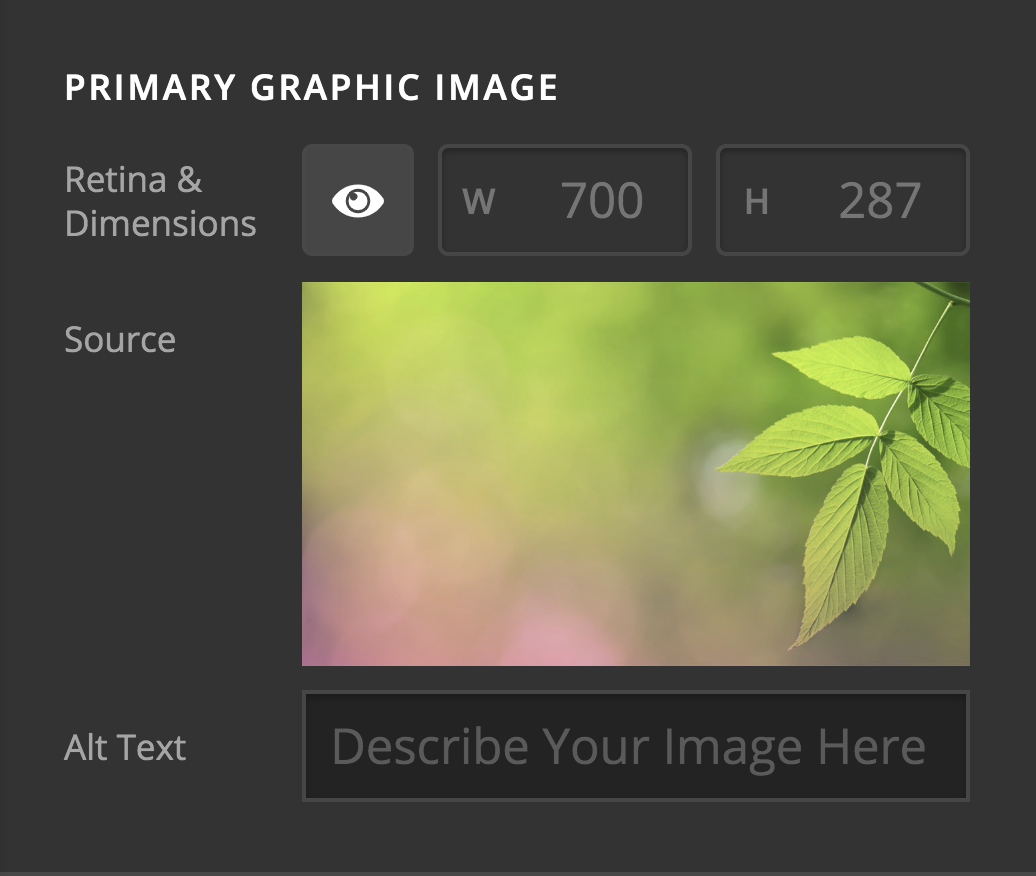Click inside the alt text description box
The image size is (1036, 876).
[x=635, y=746]
